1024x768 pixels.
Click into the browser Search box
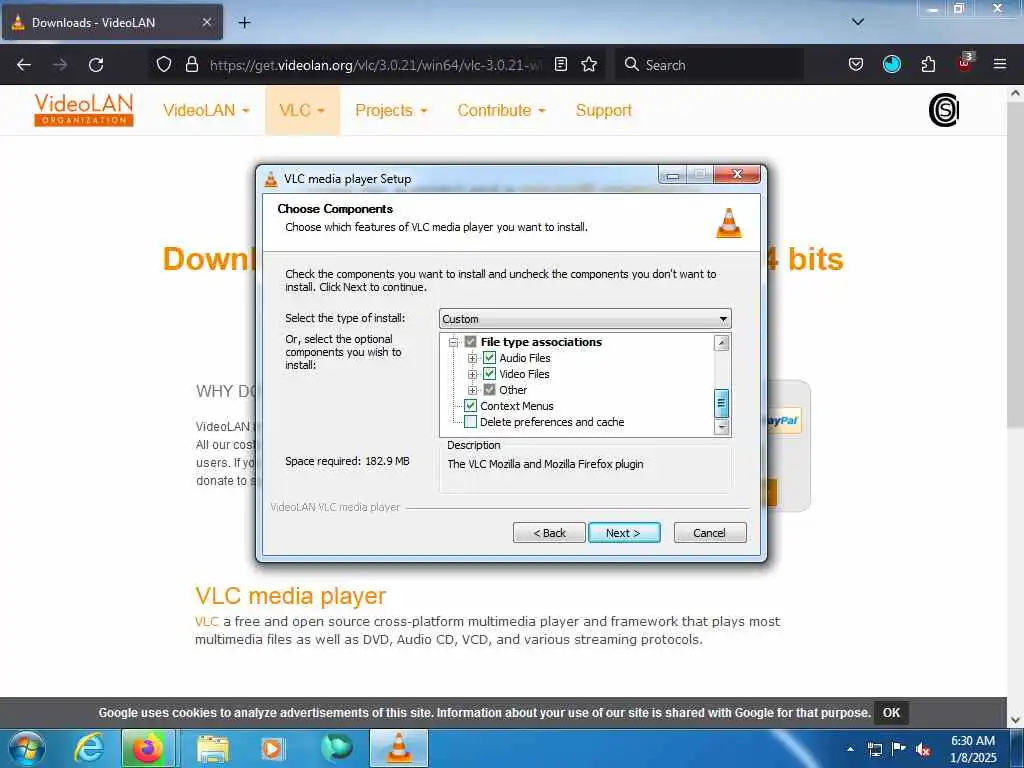[709, 65]
